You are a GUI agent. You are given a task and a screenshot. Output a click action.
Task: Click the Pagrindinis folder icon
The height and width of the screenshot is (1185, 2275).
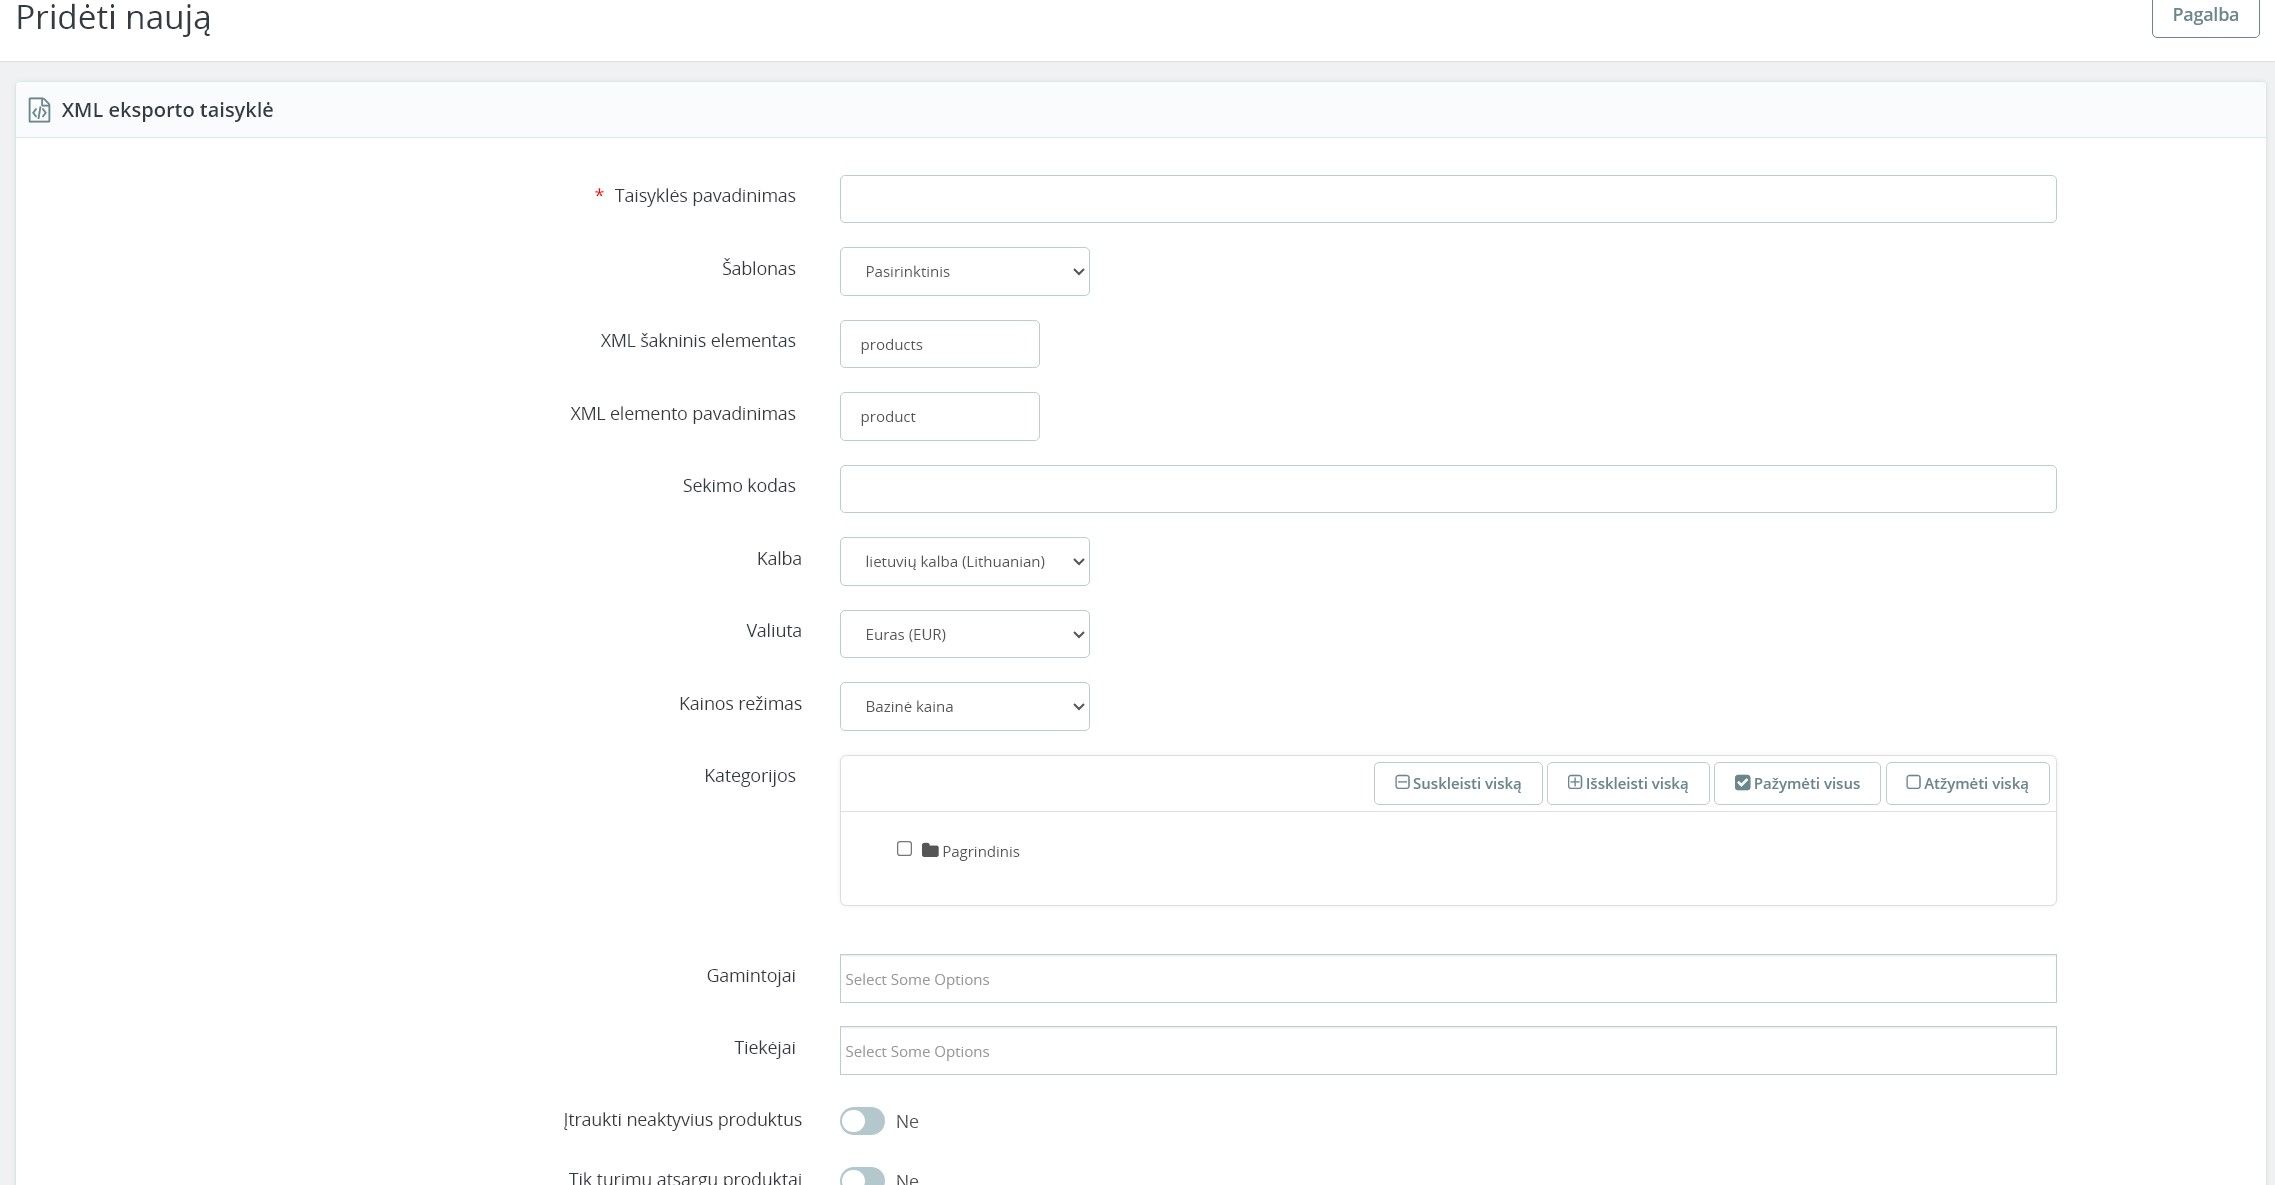[930, 850]
